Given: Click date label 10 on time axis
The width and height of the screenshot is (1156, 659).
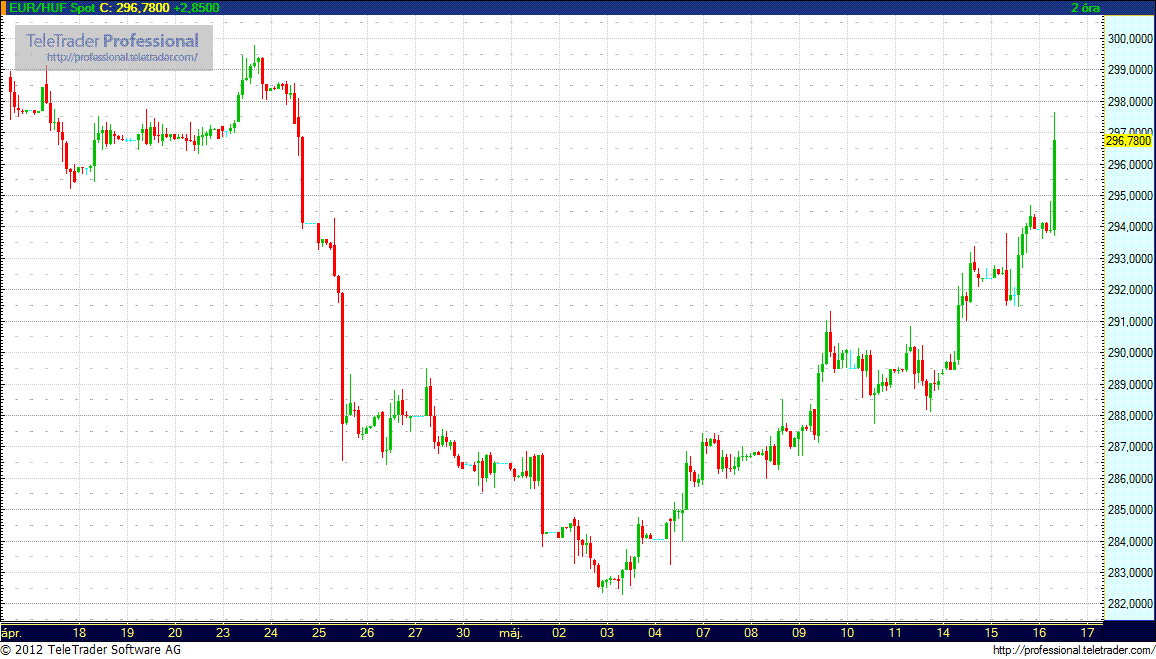Looking at the screenshot, I should [847, 632].
